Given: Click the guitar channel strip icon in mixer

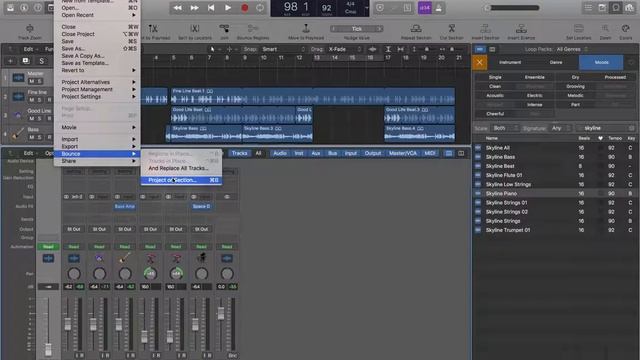Looking at the screenshot, I should [125, 258].
